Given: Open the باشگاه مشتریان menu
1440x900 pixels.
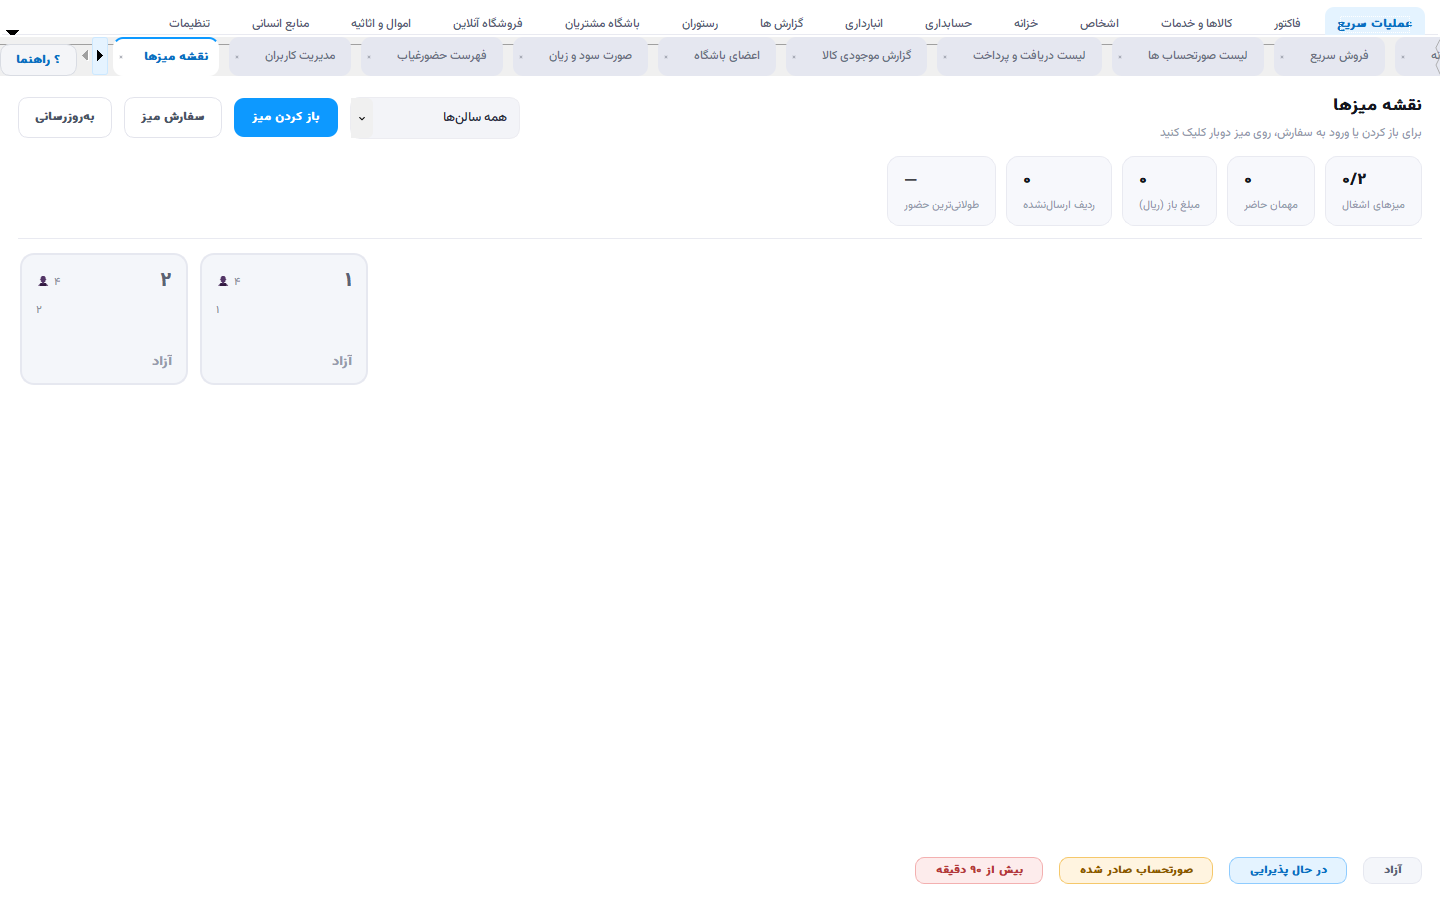Looking at the screenshot, I should [x=602, y=23].
